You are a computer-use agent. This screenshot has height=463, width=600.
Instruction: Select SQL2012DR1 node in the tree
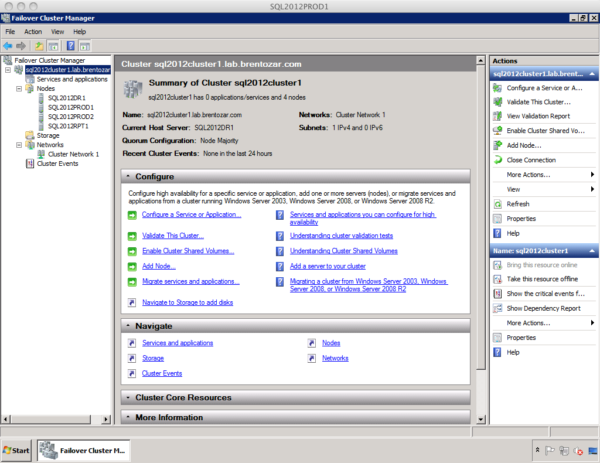[67, 98]
